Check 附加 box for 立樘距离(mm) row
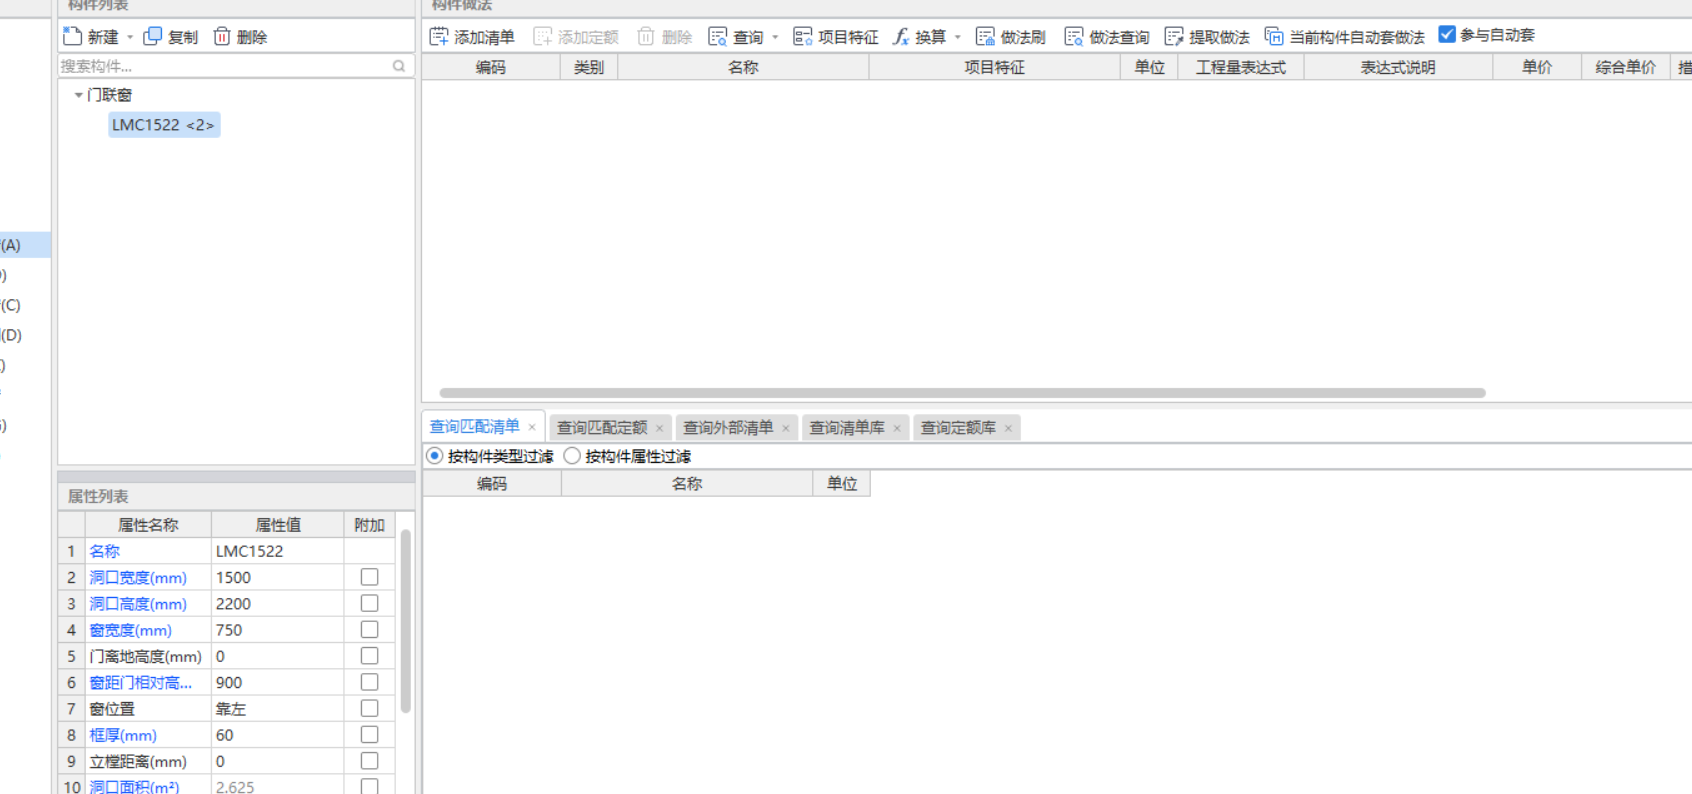This screenshot has height=794, width=1692. pos(369,760)
